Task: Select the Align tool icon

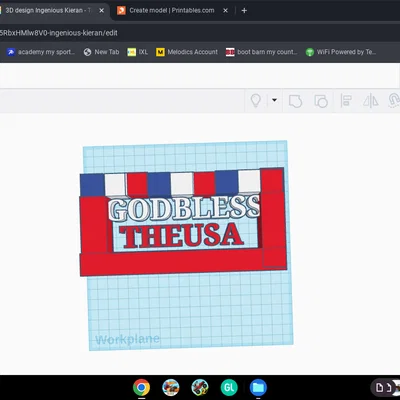Action: pyautogui.click(x=346, y=101)
